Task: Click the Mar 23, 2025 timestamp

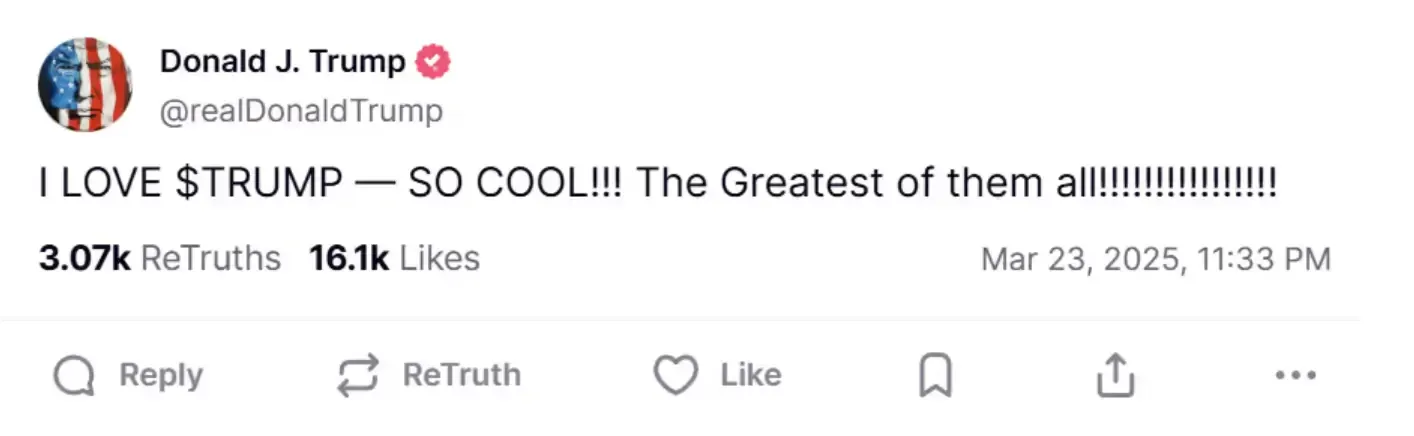Action: 1155,259
